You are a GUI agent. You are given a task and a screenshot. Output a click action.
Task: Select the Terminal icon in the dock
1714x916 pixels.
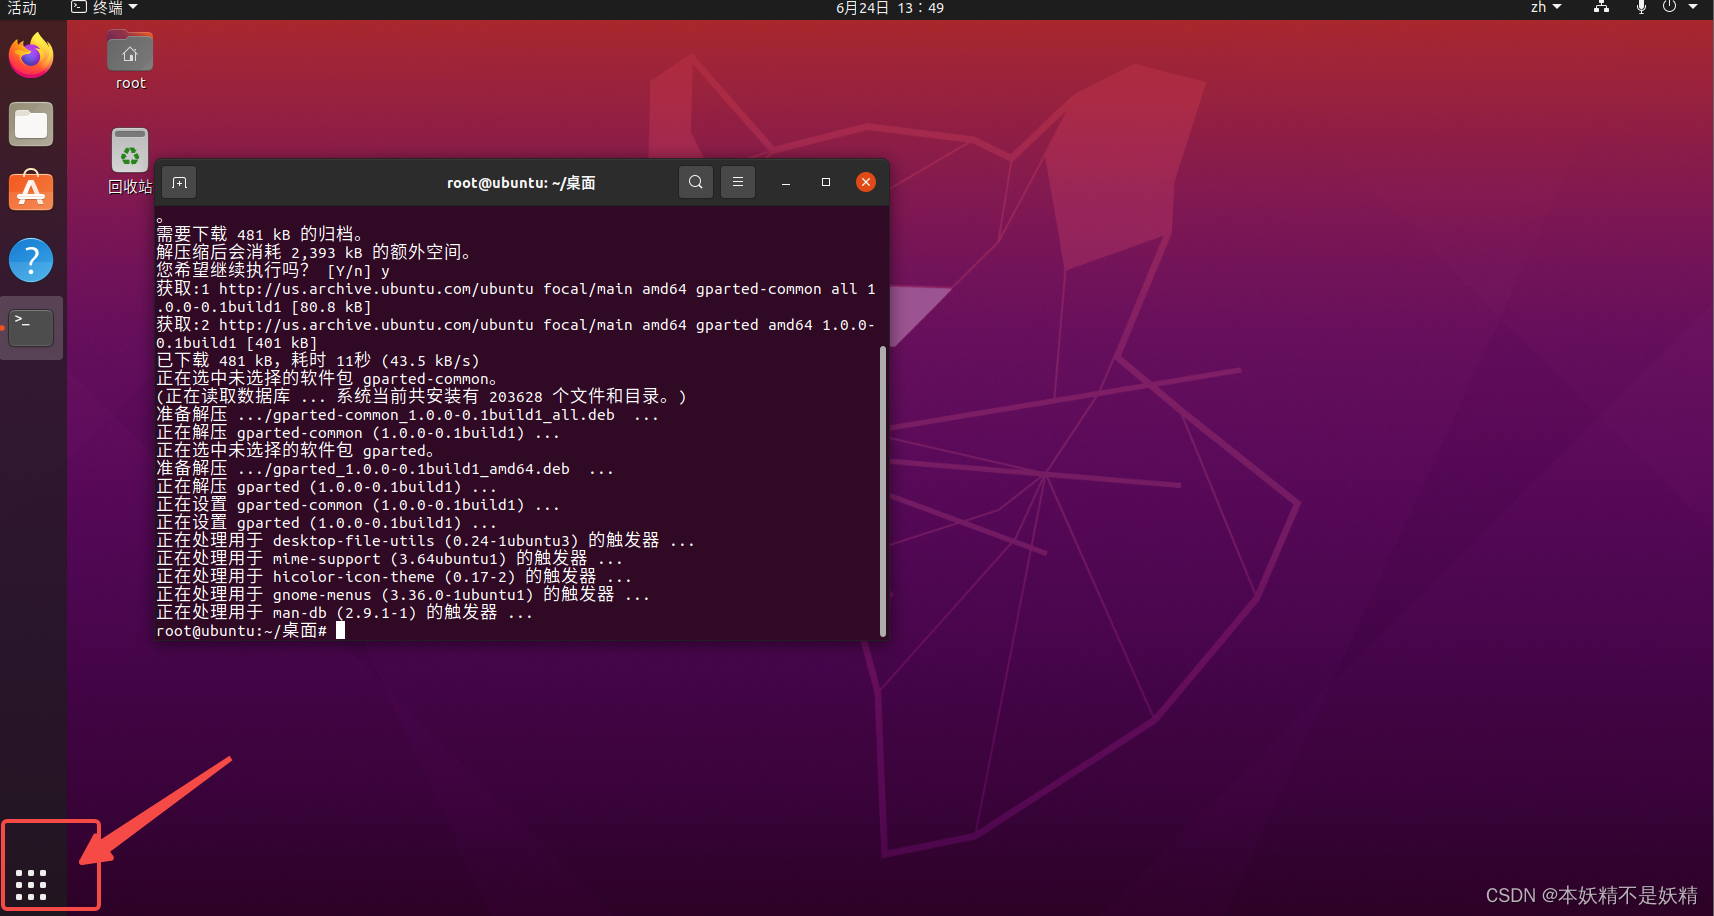[31, 327]
